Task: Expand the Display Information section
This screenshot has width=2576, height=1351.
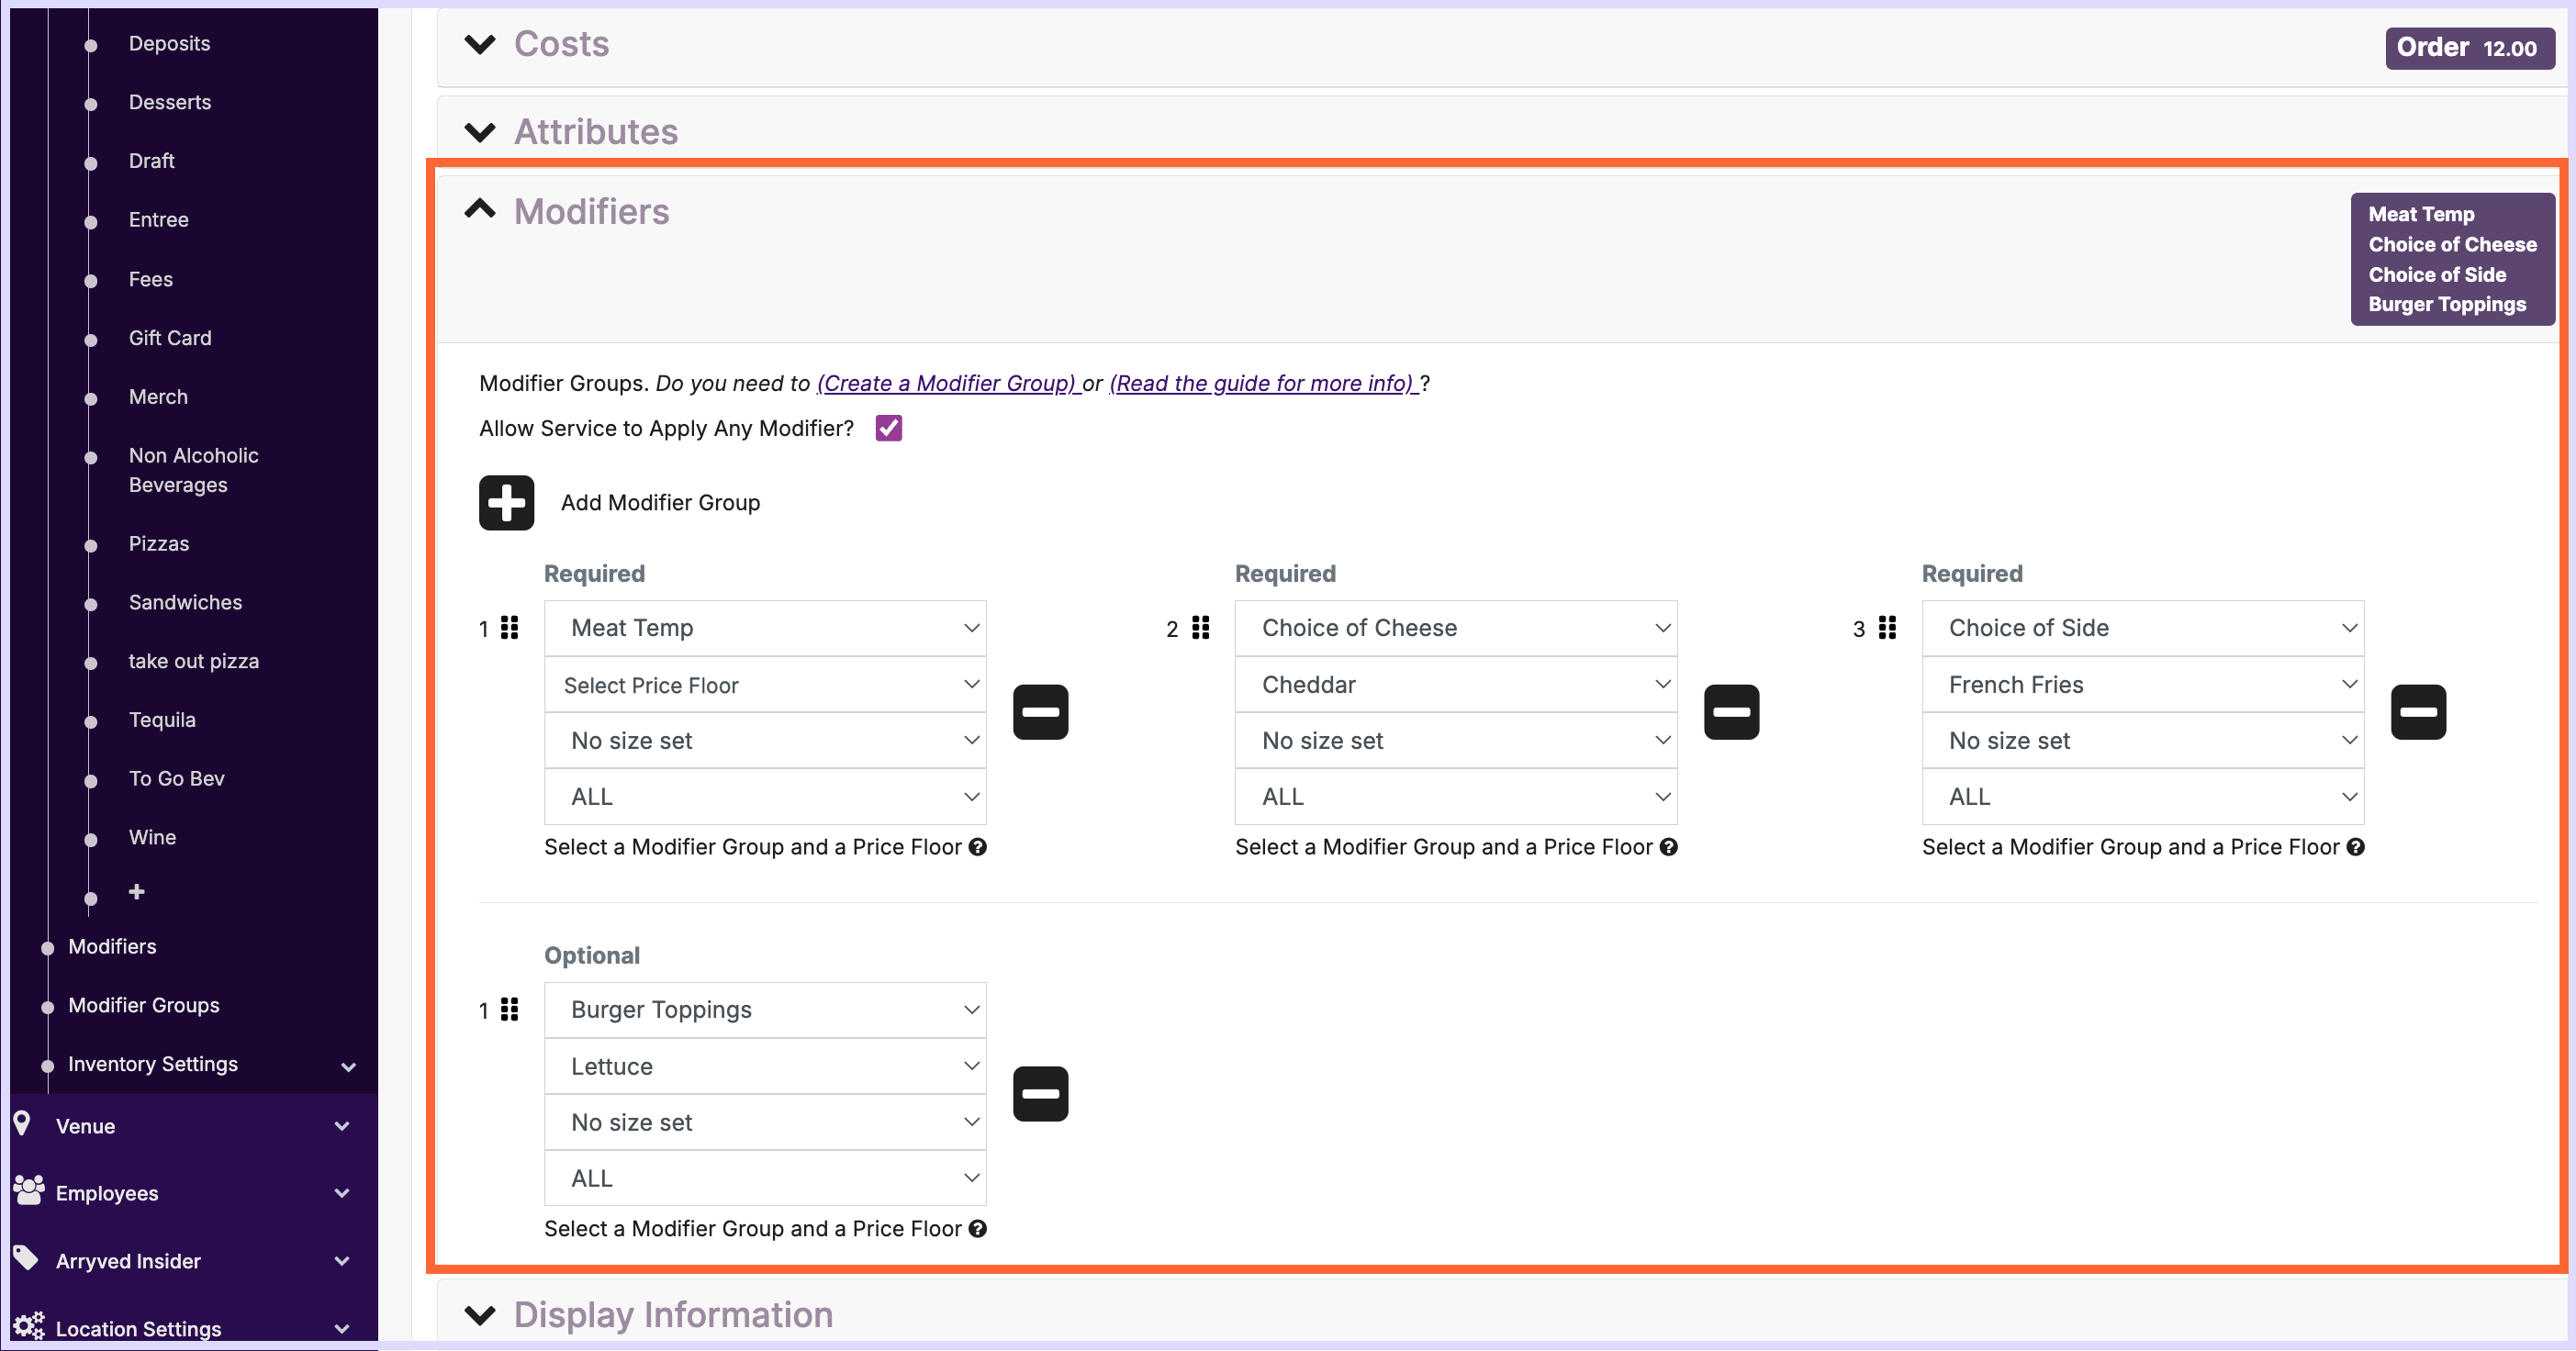Action: (480, 1314)
